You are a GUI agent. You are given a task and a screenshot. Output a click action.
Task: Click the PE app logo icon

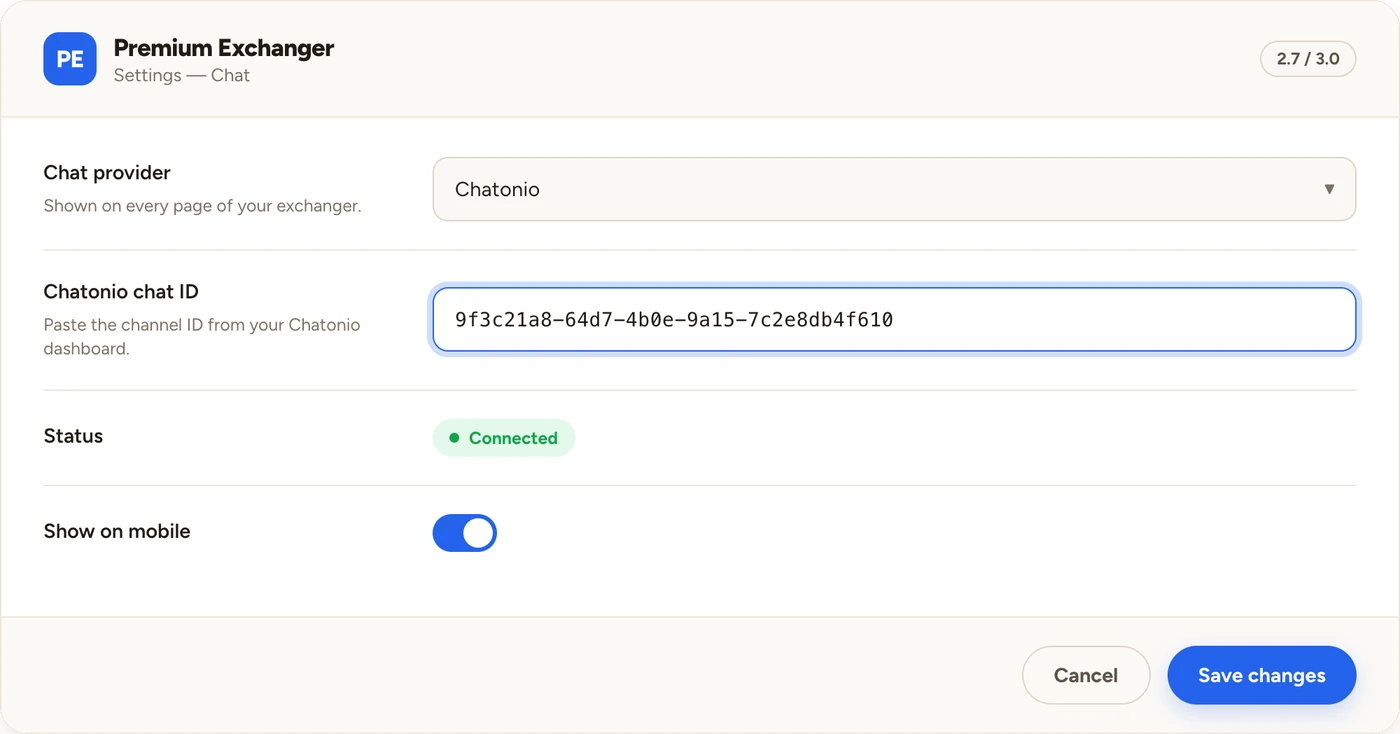click(x=70, y=59)
